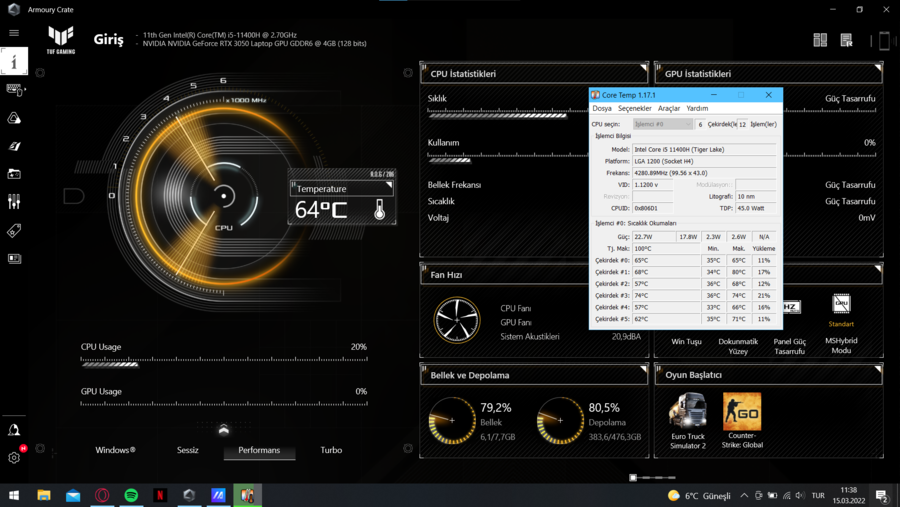900x507 pixels.
Task: Switch to Armoury Crate taskbar icon
Action: (x=189, y=495)
